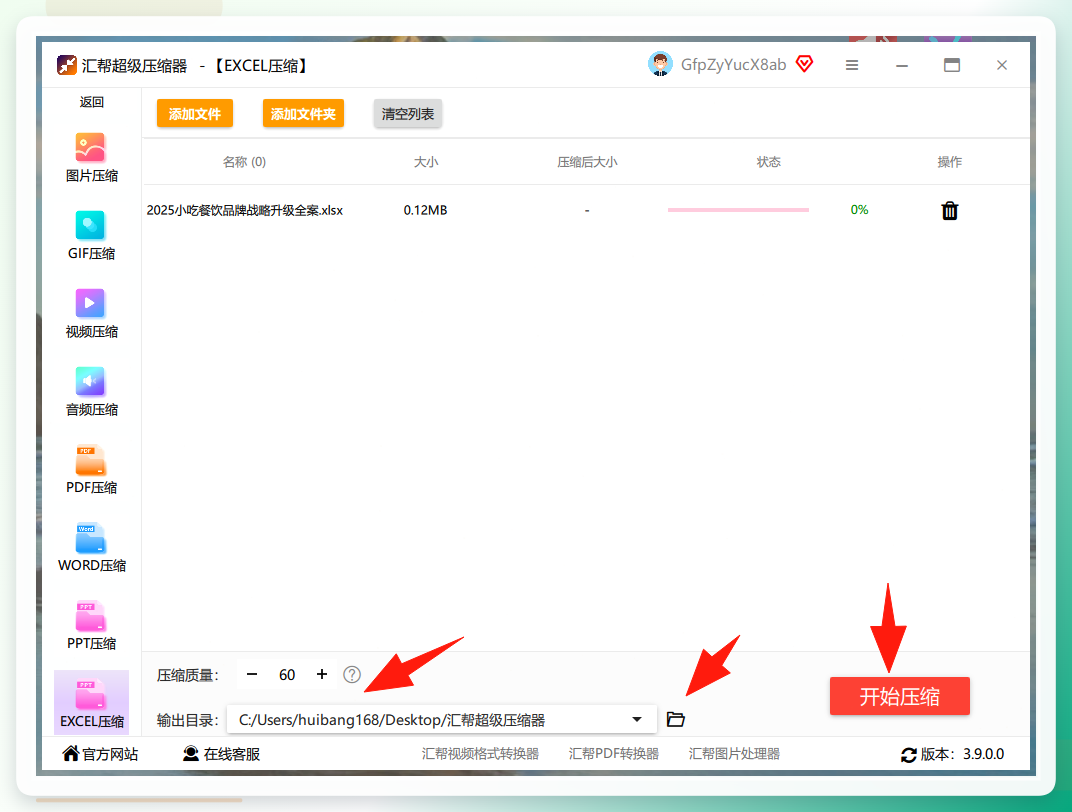Screen dimensions: 1072x812
Task: Click the red VIP diamond badge
Action: (805, 64)
